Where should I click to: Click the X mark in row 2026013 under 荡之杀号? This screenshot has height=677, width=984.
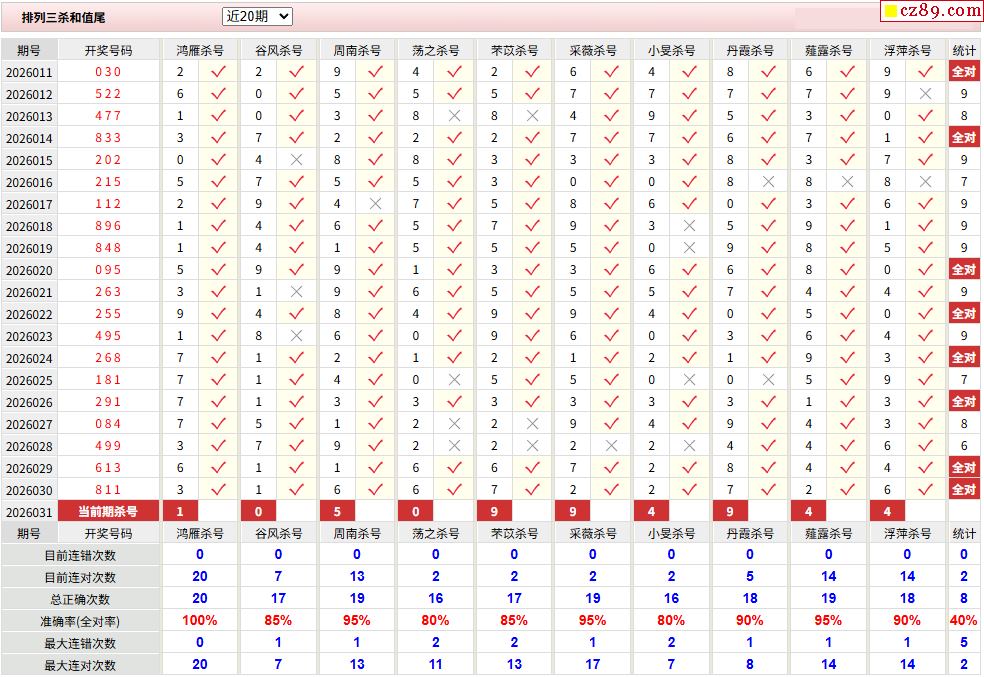[x=454, y=116]
